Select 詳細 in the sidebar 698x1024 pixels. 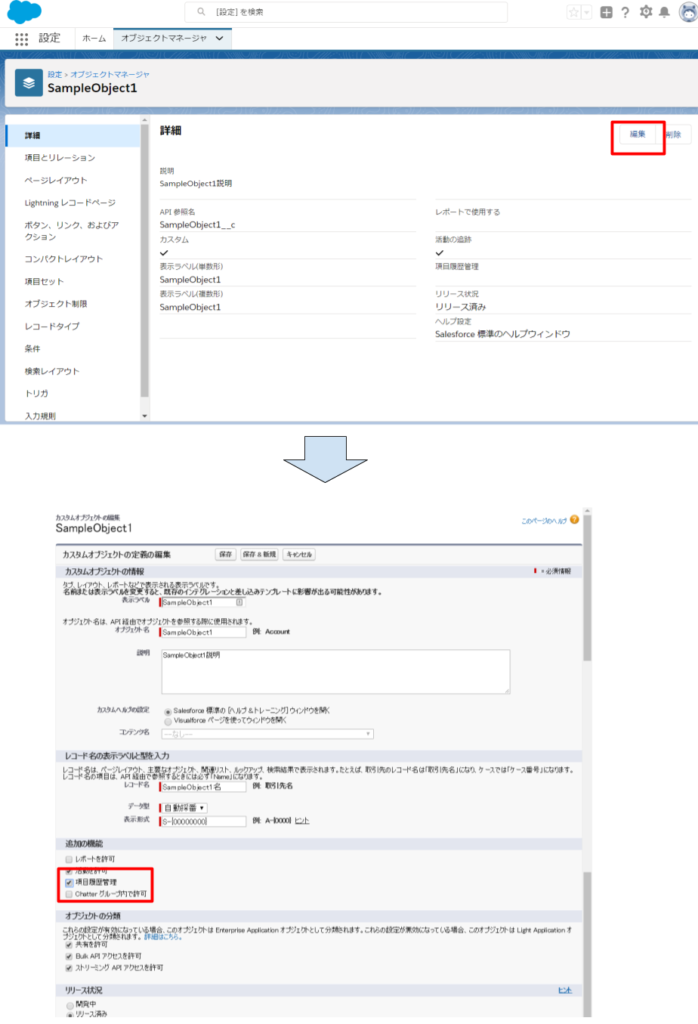click(x=72, y=135)
